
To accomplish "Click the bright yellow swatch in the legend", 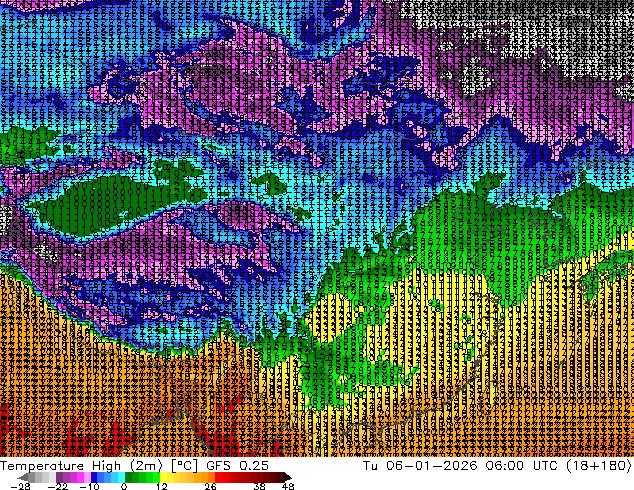I will pyautogui.click(x=163, y=477).
